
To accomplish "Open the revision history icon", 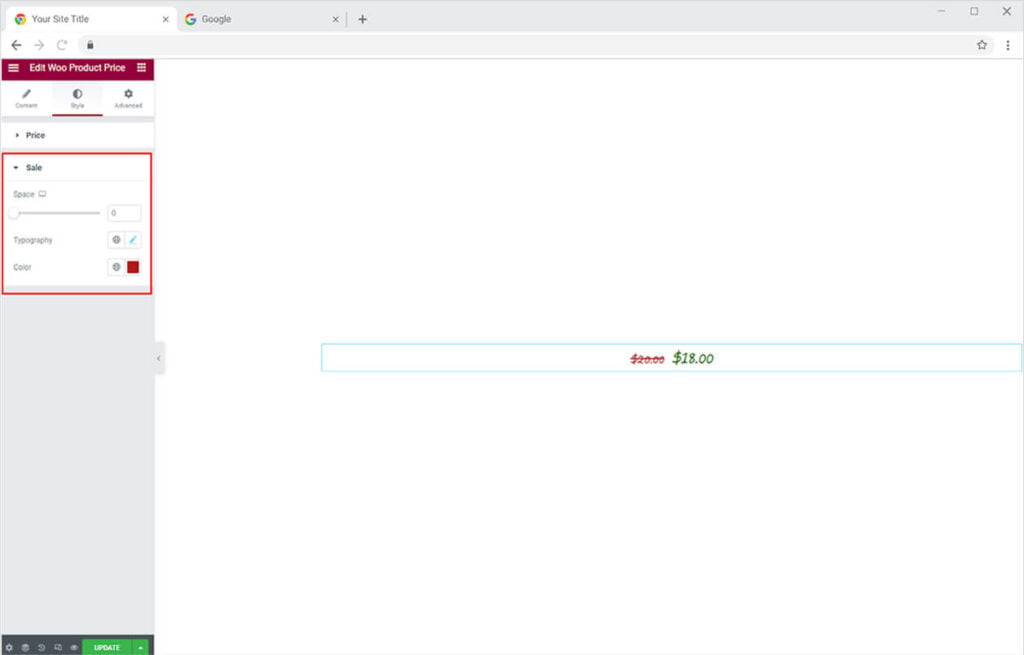I will tap(41, 647).
